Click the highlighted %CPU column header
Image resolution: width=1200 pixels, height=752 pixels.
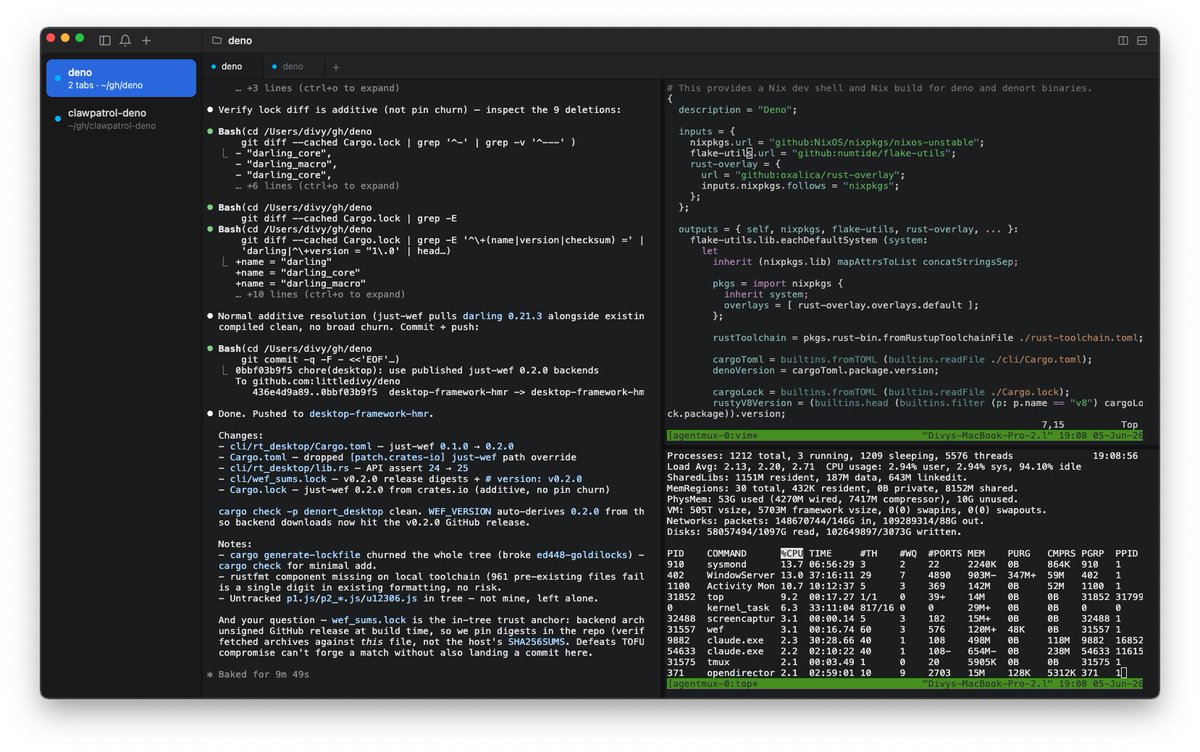791,553
